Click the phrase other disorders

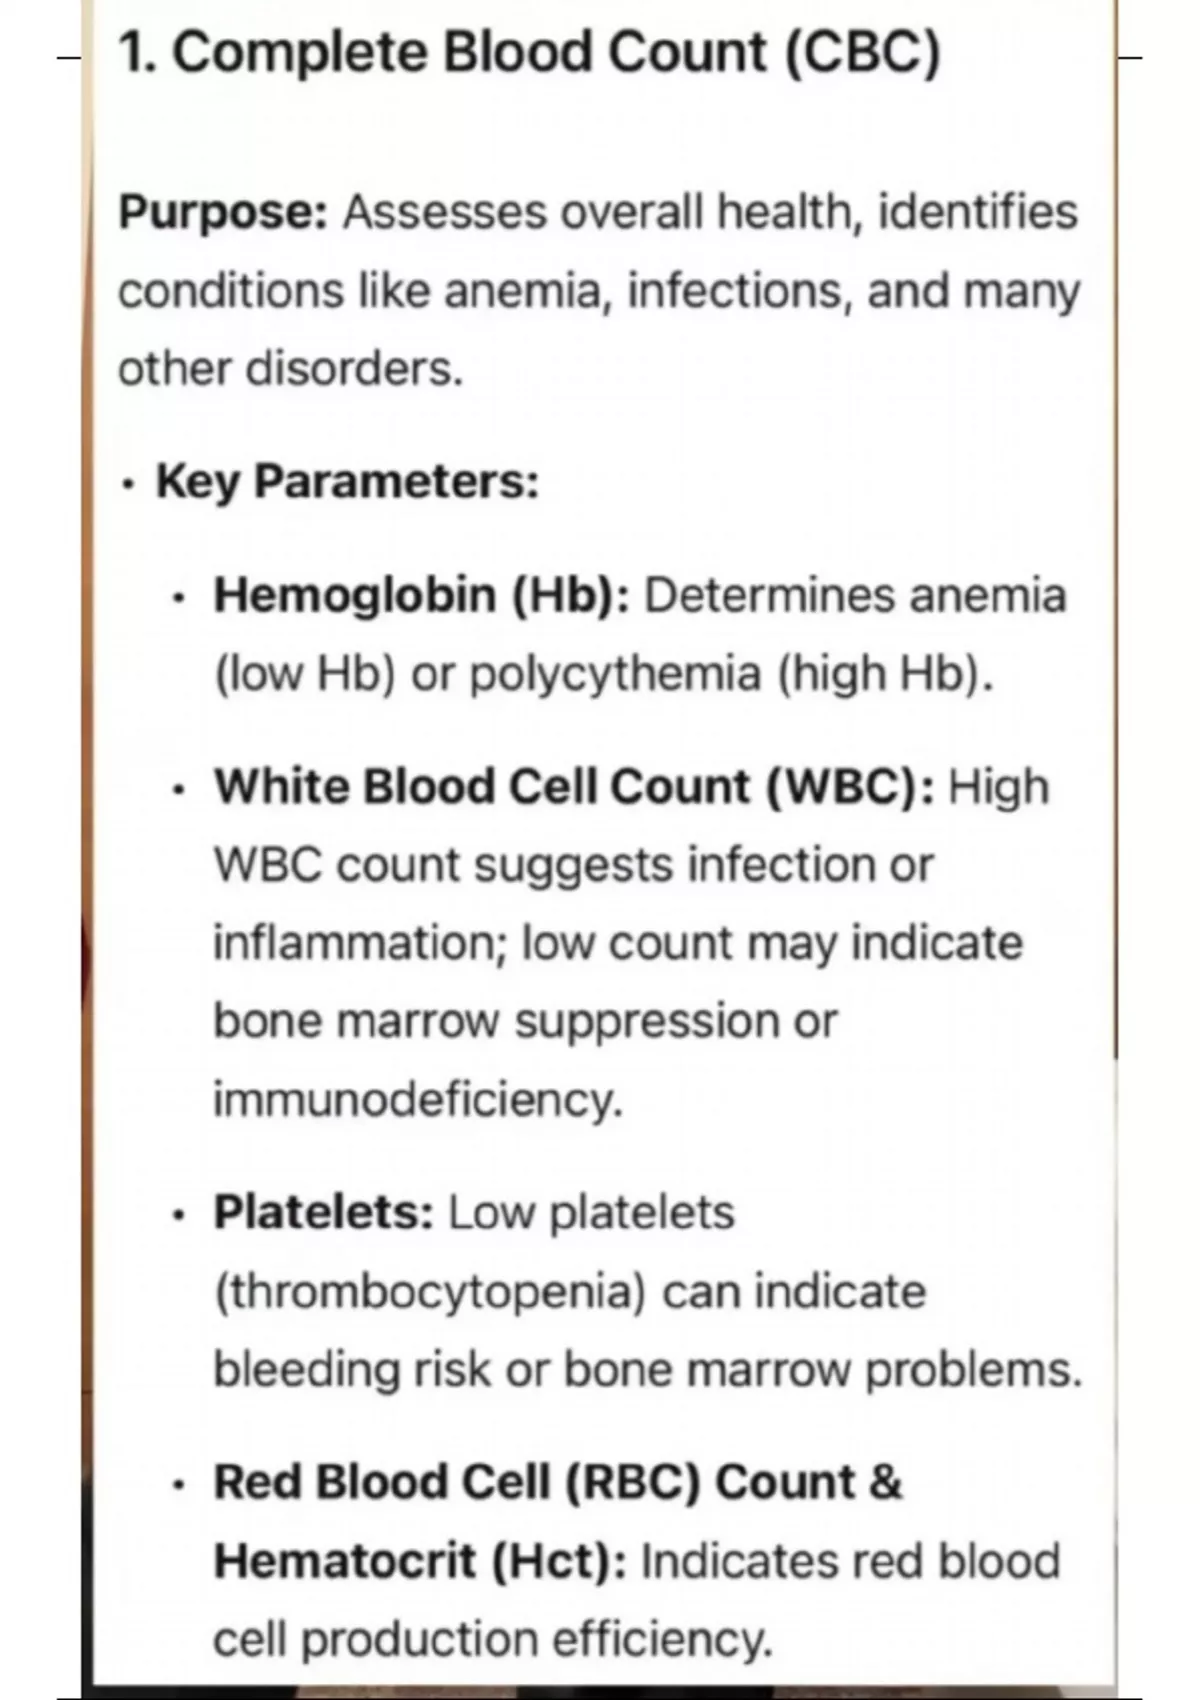290,369
